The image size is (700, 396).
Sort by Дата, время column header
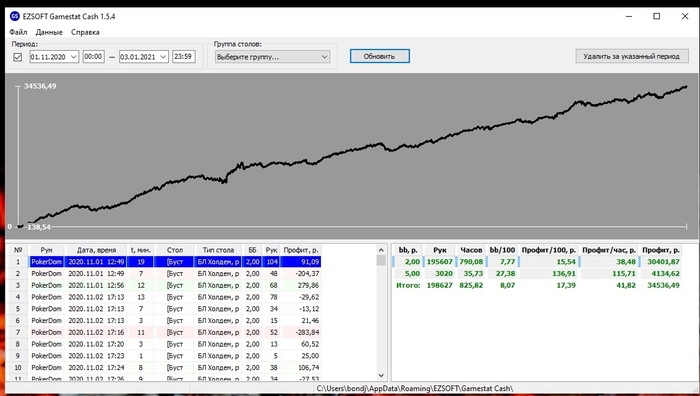click(96, 250)
